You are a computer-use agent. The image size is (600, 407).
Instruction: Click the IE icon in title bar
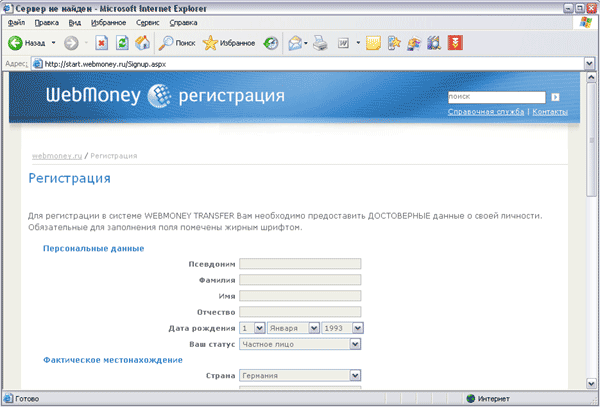[x=8, y=8]
